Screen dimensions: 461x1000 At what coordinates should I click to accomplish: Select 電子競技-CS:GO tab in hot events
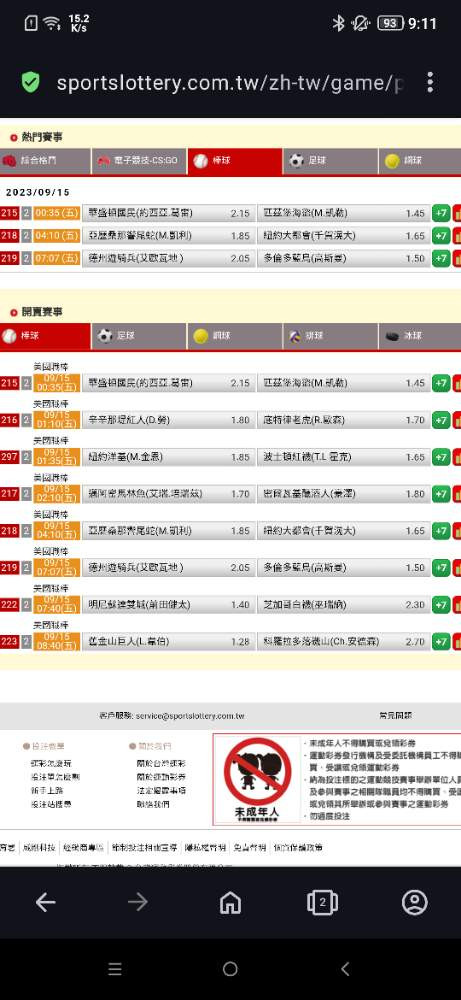[139, 161]
